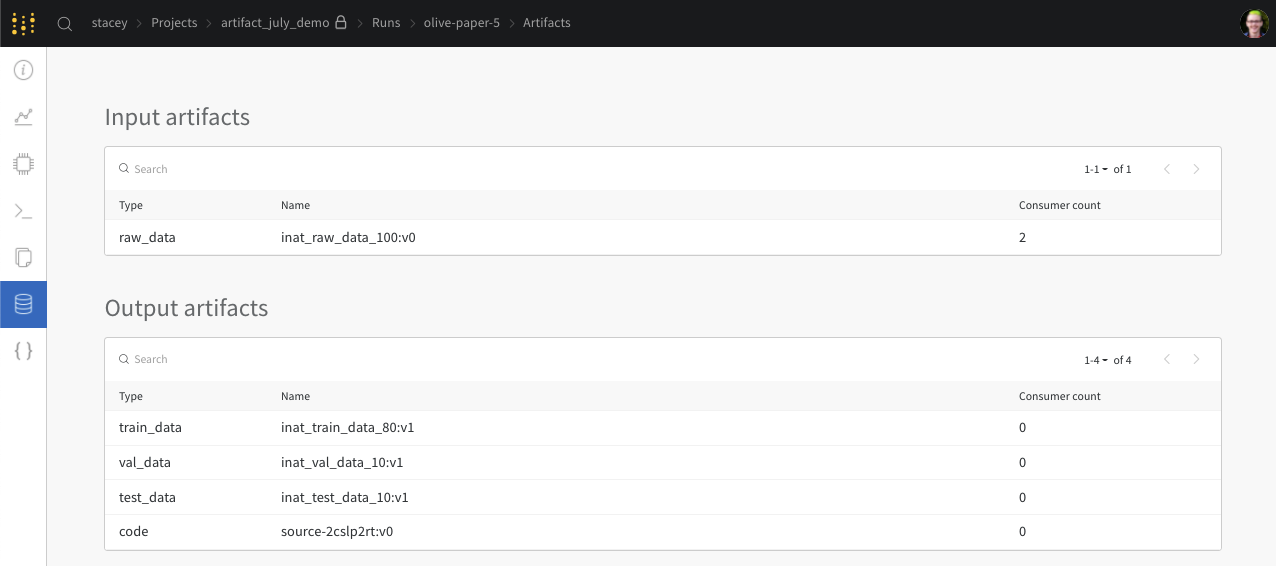Expand the 1-4 pagination dropdown for outputs
This screenshot has width=1276, height=566.
coord(1097,360)
